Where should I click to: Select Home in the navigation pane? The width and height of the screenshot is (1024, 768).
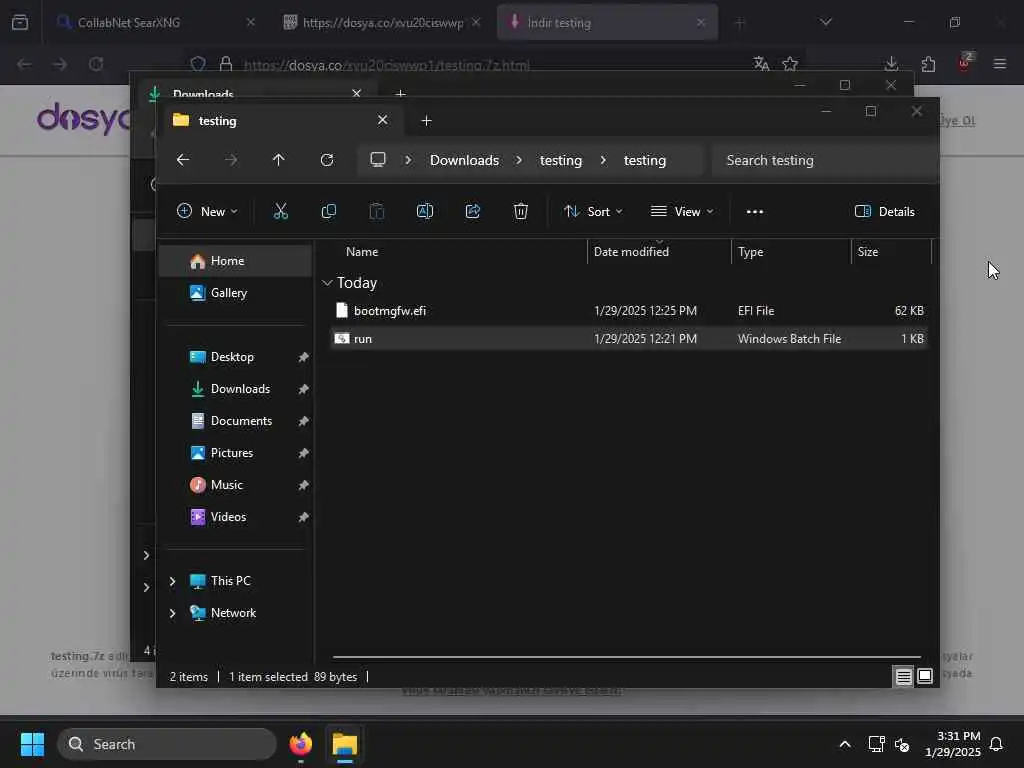(235, 261)
